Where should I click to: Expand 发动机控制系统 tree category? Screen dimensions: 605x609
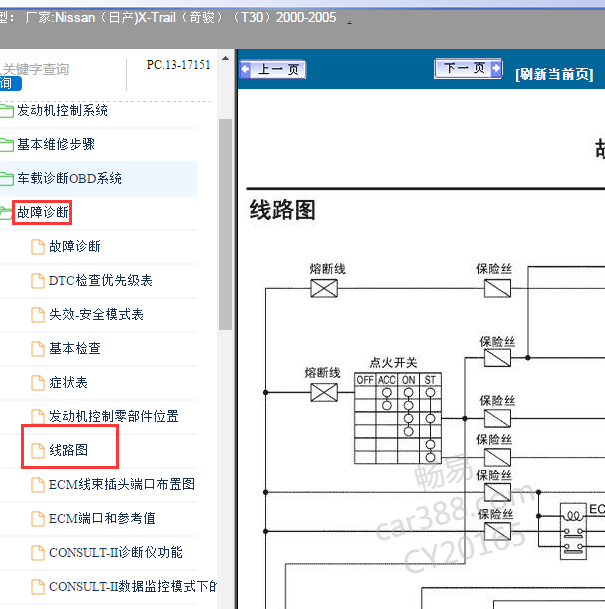(x=63, y=111)
